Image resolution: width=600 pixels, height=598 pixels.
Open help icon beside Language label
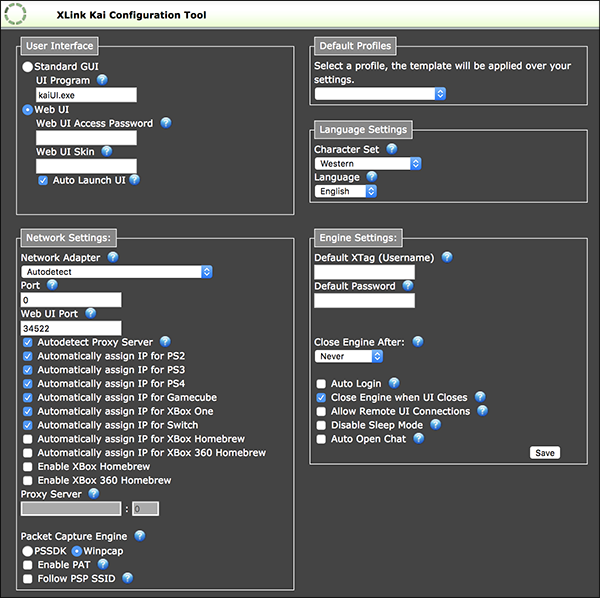click(x=372, y=176)
